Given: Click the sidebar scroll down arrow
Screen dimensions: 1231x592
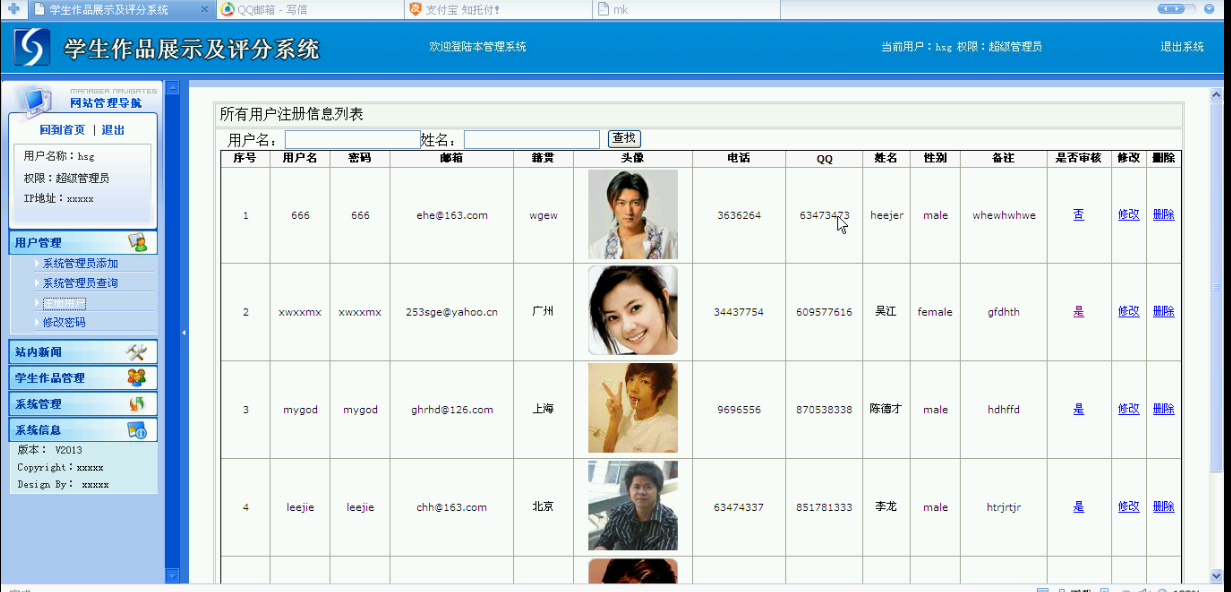Looking at the screenshot, I should (x=171, y=575).
